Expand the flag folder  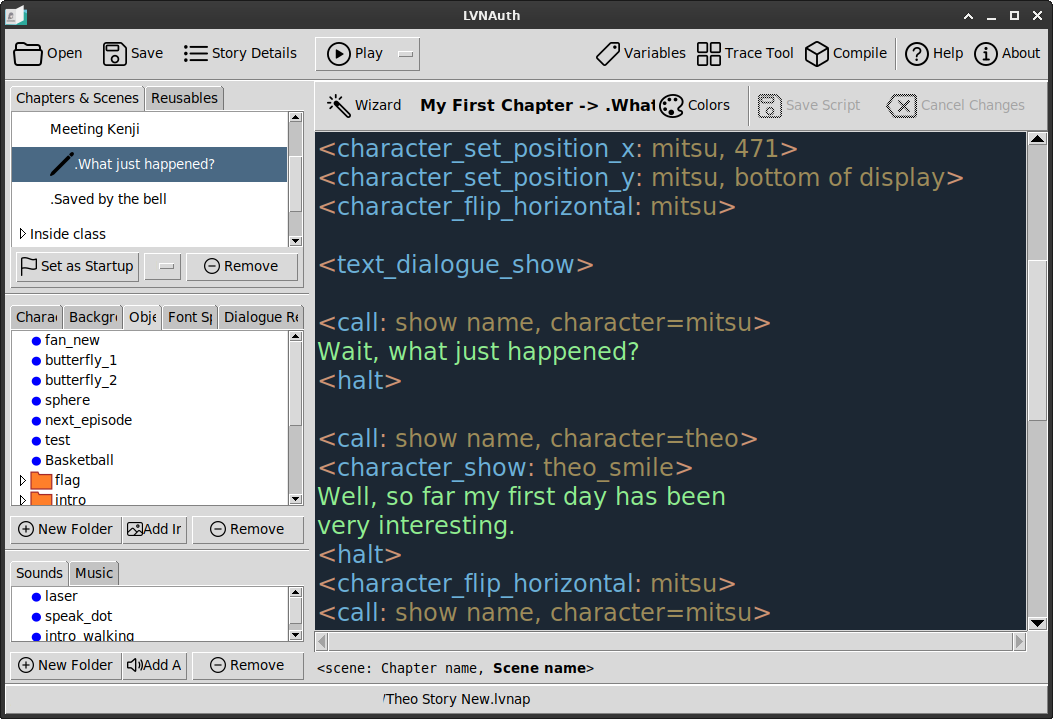[x=22, y=480]
